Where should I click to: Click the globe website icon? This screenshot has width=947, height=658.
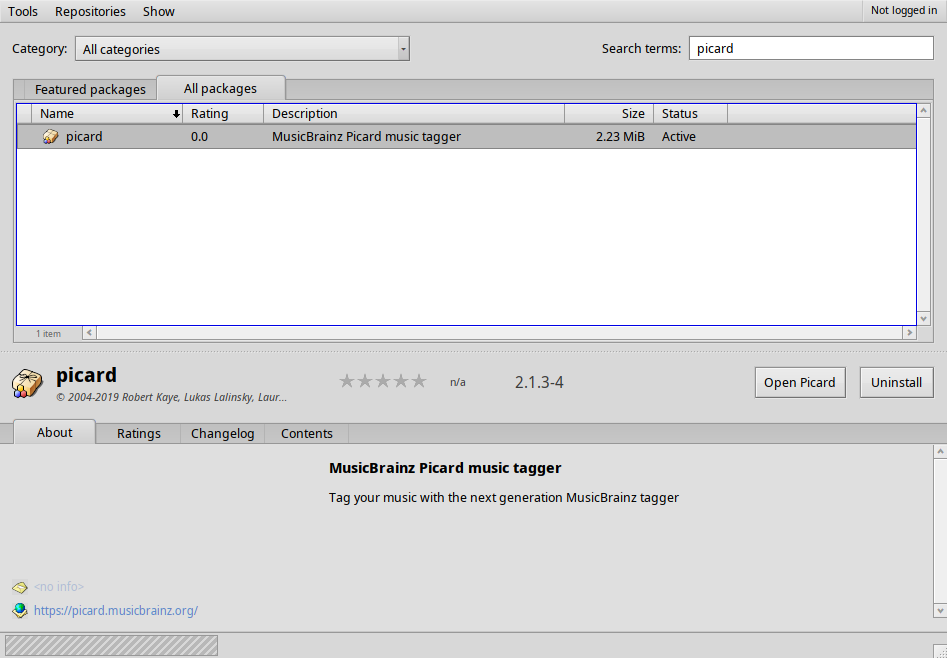click(20, 610)
